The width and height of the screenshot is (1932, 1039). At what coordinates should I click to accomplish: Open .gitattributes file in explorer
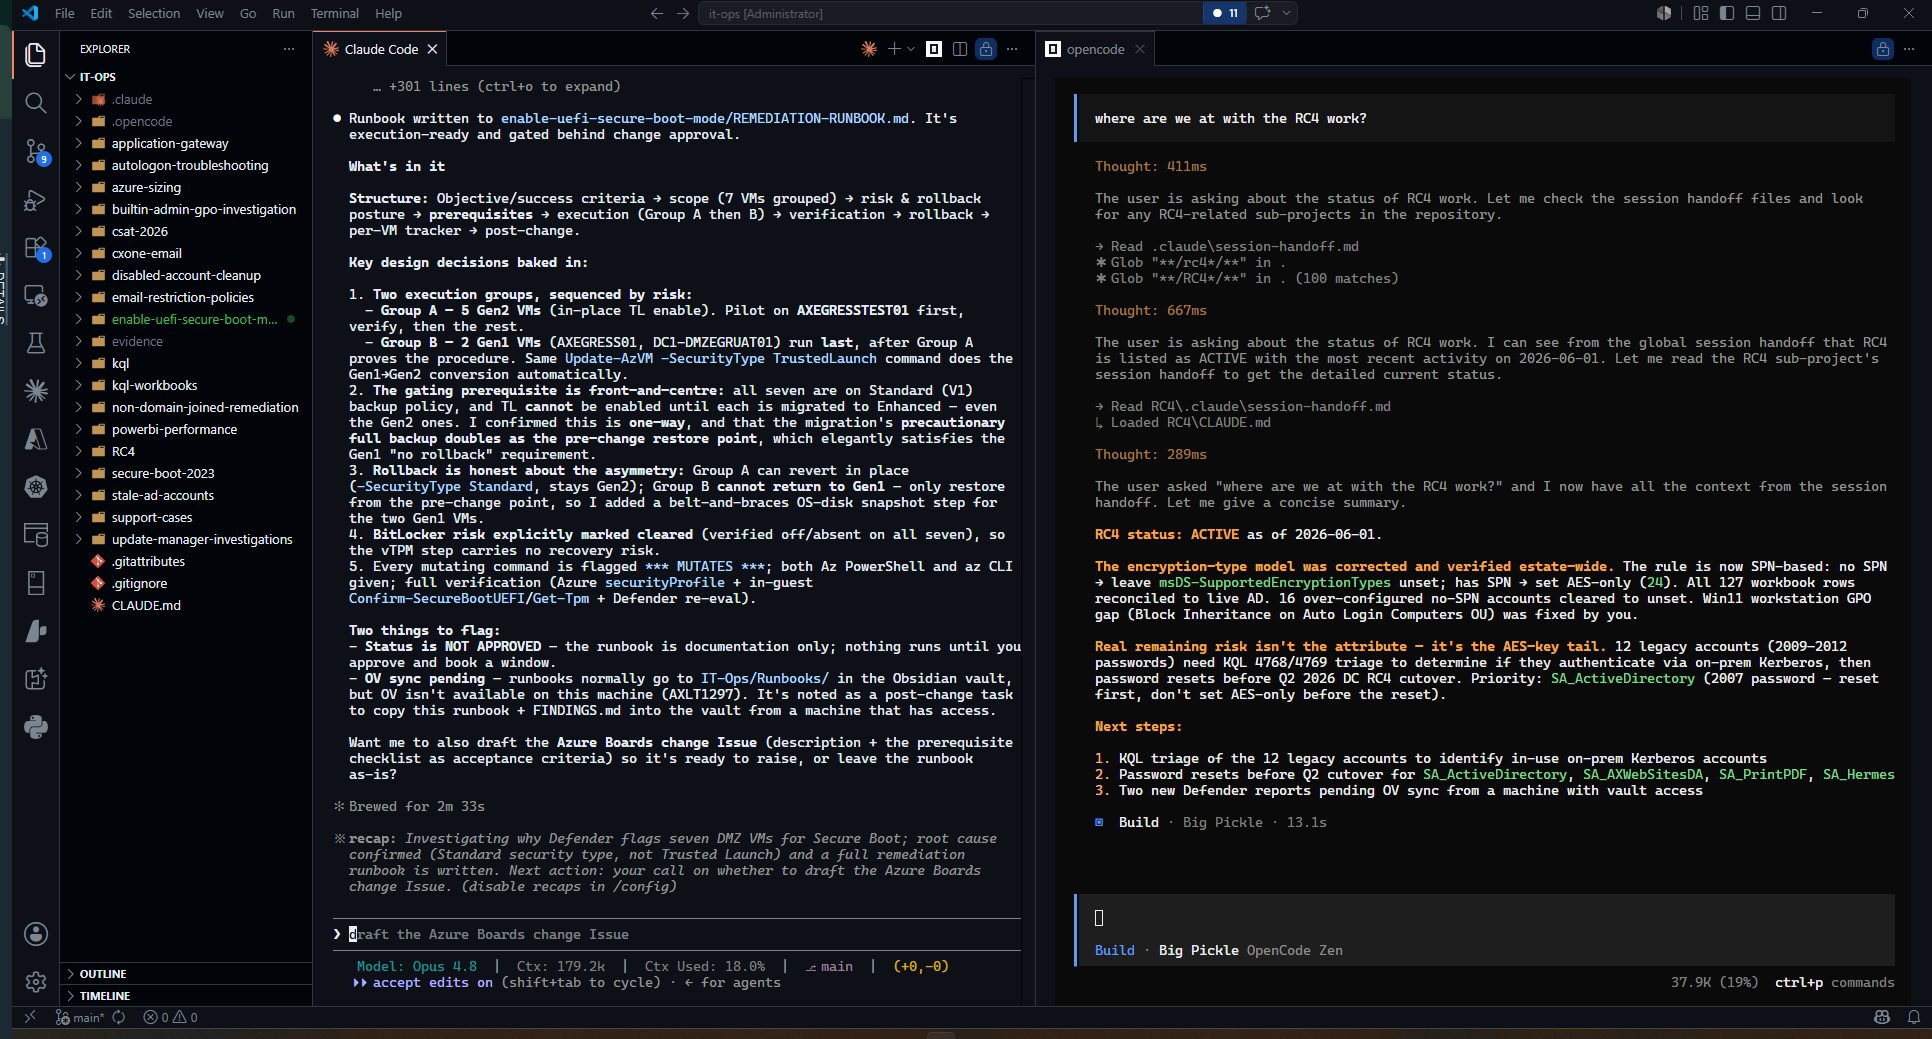click(148, 561)
